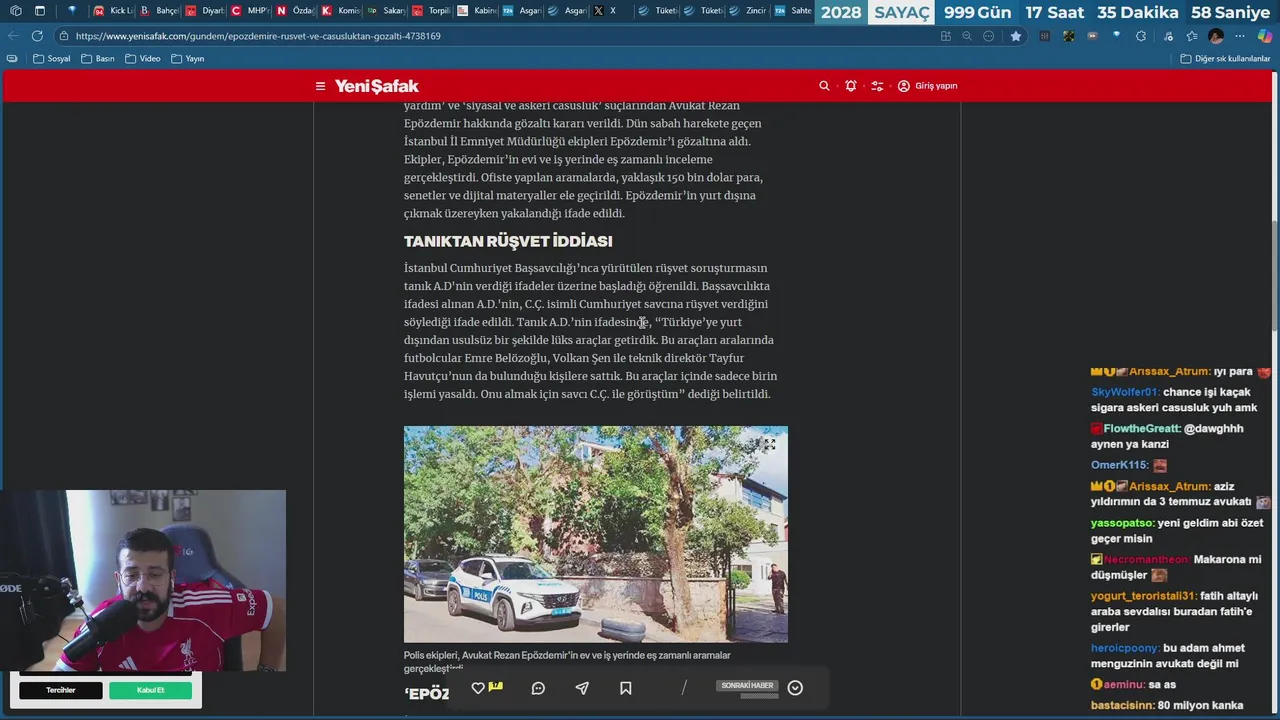Switch to the Sakary tab

tap(387, 11)
